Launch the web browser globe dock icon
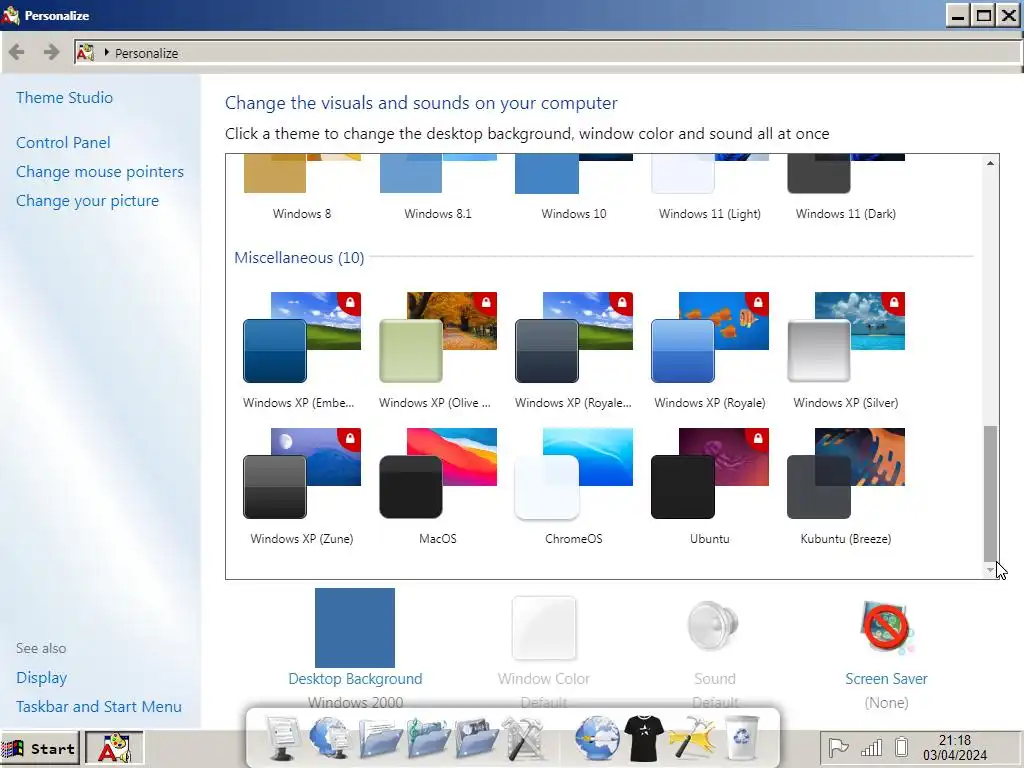Image resolution: width=1024 pixels, height=768 pixels. (x=597, y=738)
